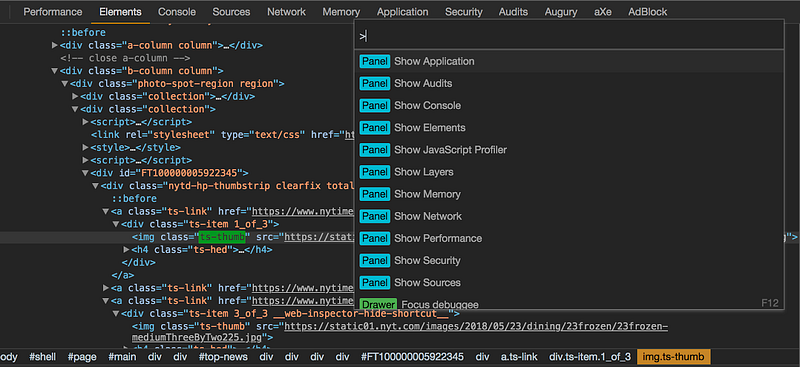This screenshot has width=800, height=367.
Task: Click the a.ts-link breadcrumb
Action: tap(518, 356)
